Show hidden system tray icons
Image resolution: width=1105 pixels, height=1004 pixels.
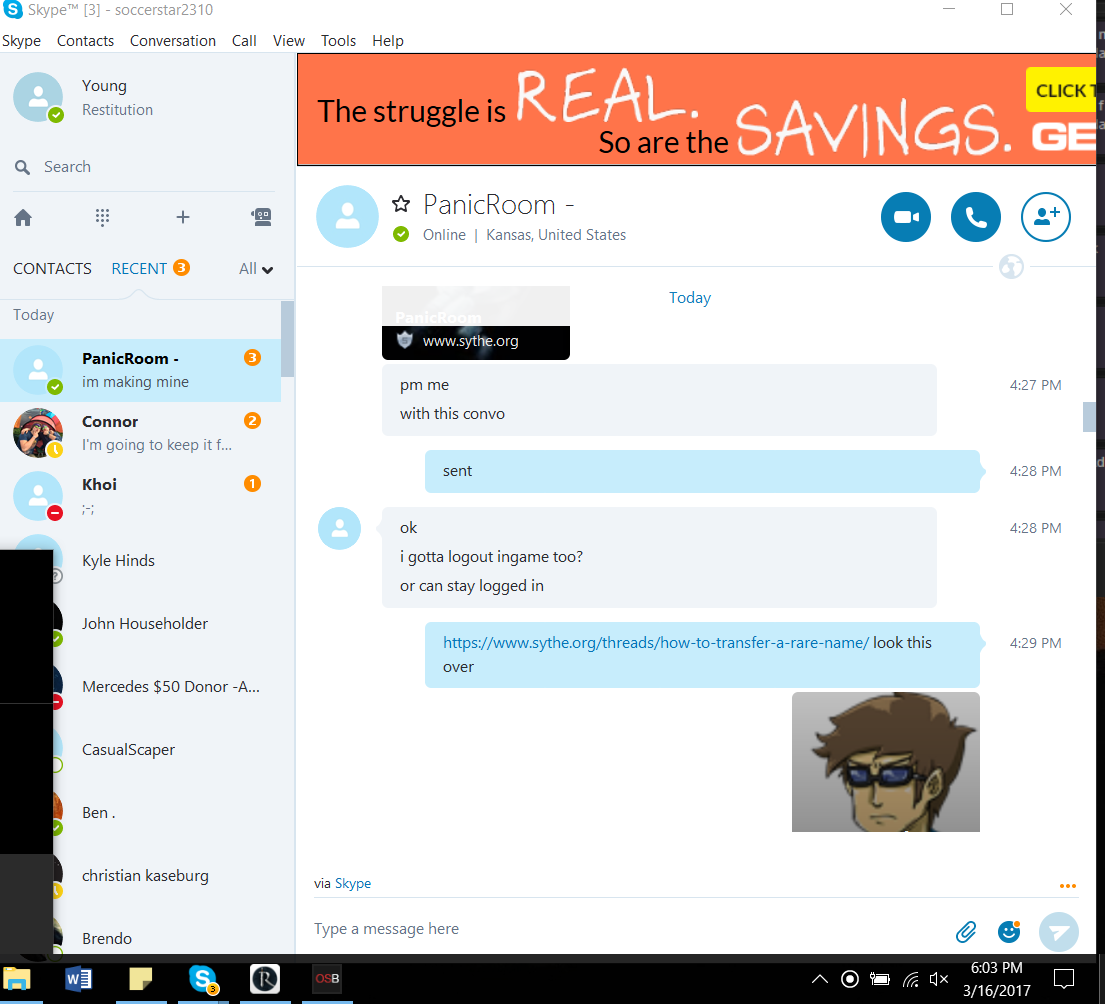tap(820, 979)
